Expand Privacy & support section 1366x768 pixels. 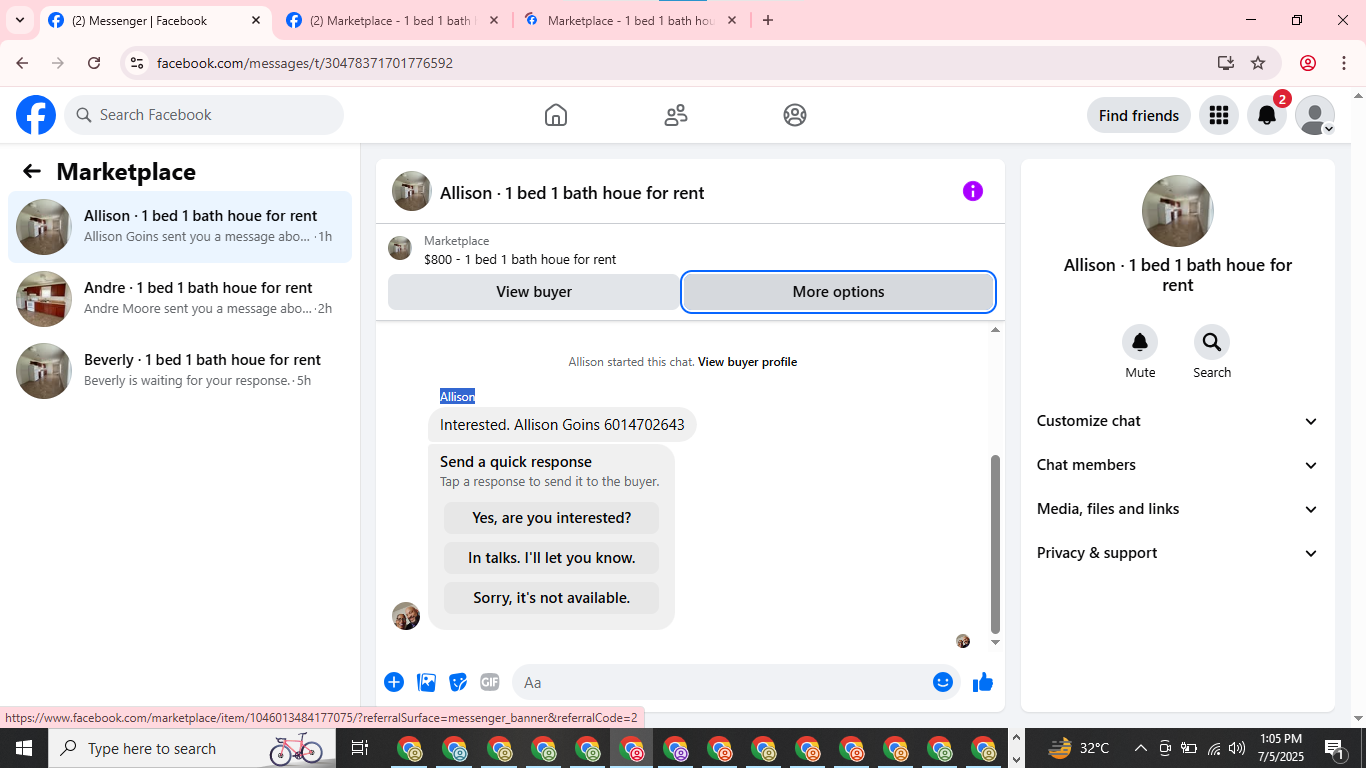click(1177, 553)
